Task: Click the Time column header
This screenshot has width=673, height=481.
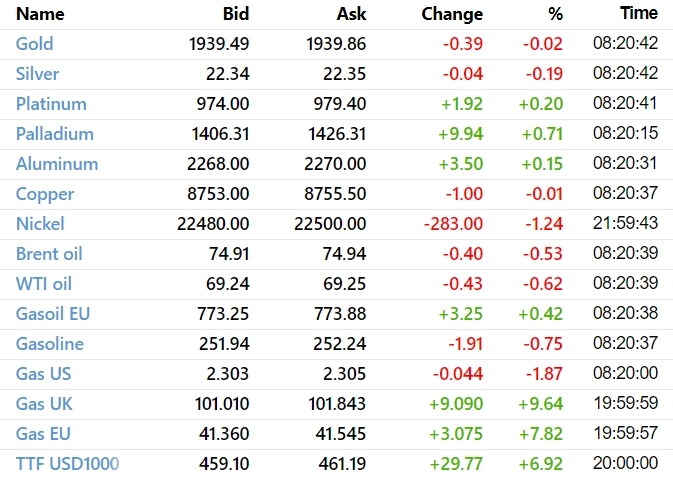Action: [638, 13]
